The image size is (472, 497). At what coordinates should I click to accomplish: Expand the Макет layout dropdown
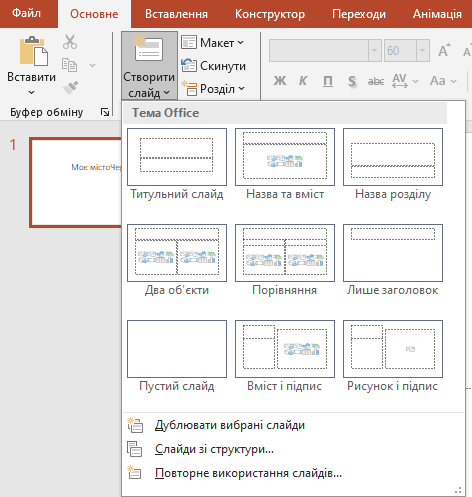tap(213, 43)
